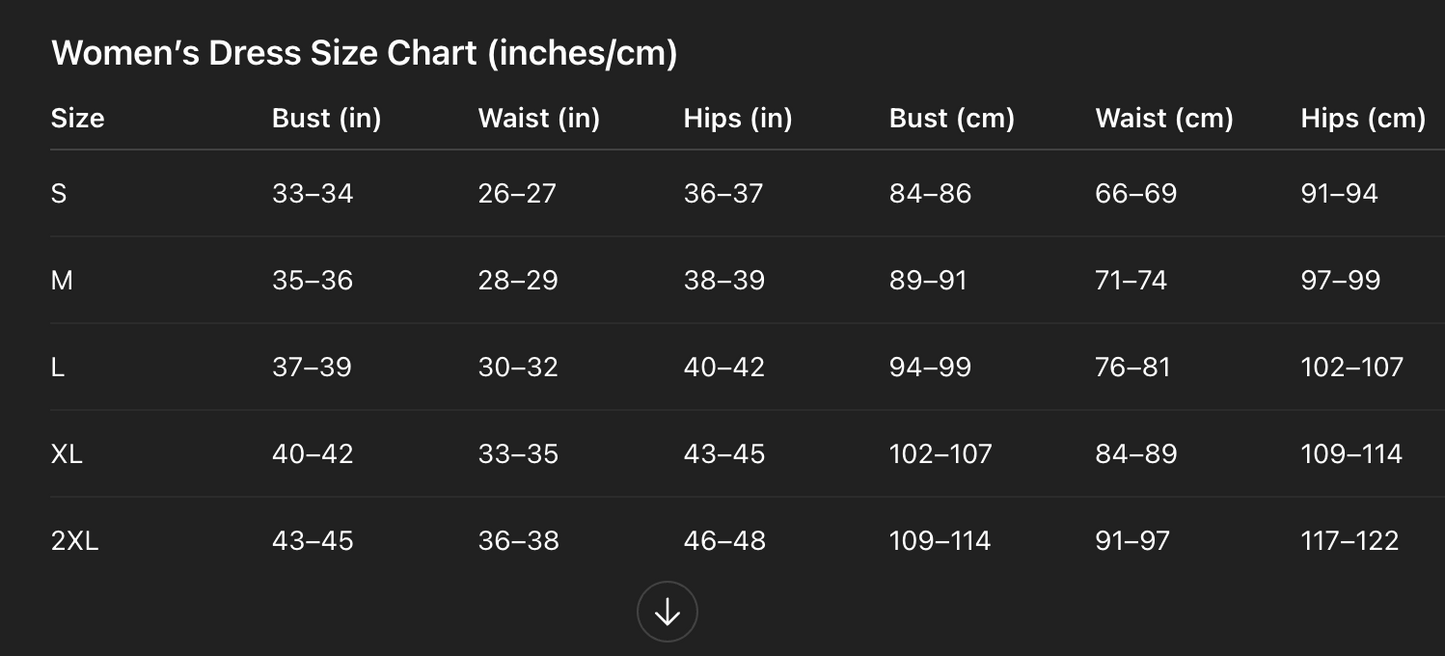Screen dimensions: 1445x656
Task: Click the Waist (cm) column header
Action: click(x=1164, y=118)
